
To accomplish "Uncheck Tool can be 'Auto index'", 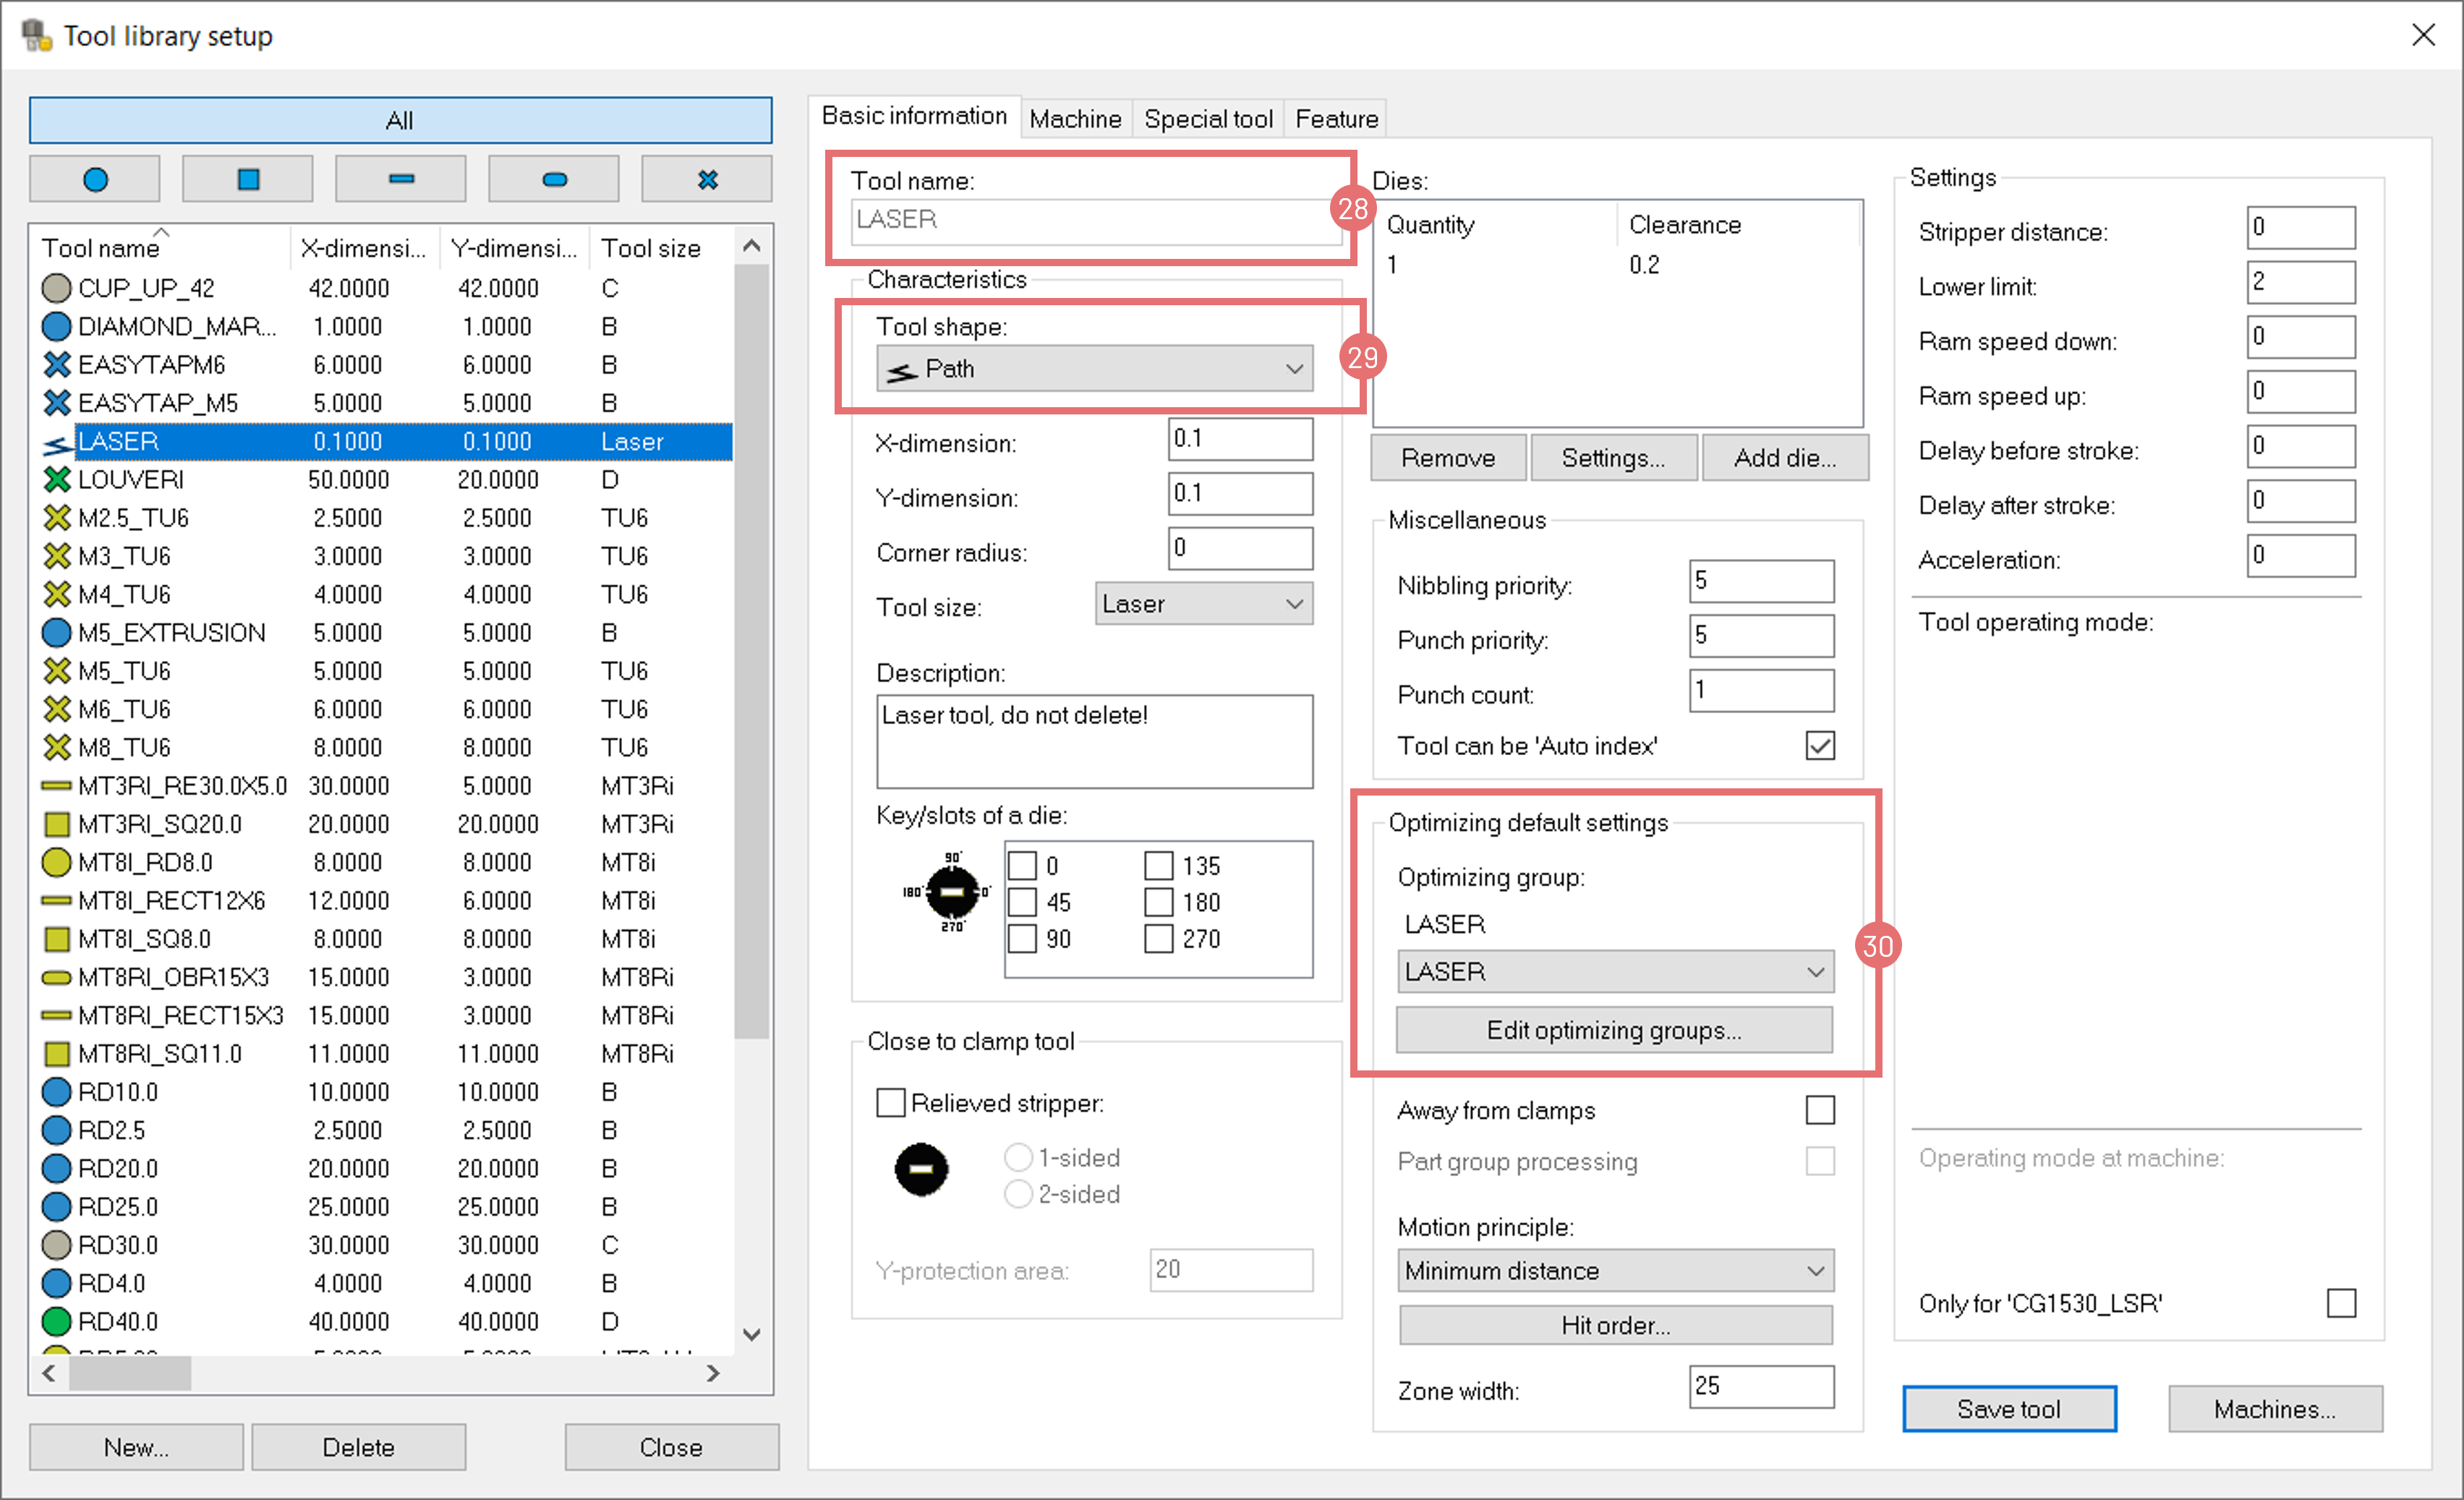I will 1820,746.
